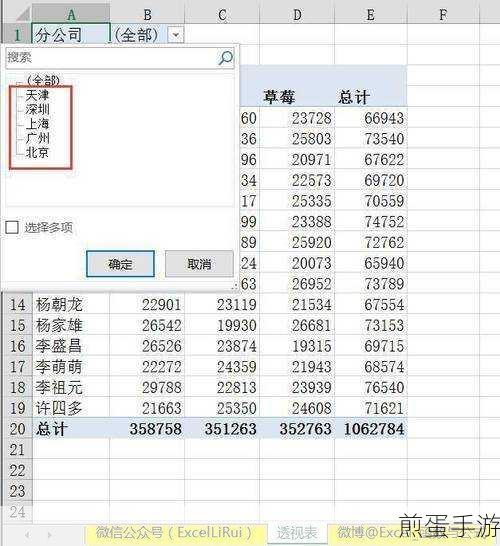This screenshot has width=500, height=546.
Task: Click the cell with name 杨朝龙
Action: click(71, 305)
